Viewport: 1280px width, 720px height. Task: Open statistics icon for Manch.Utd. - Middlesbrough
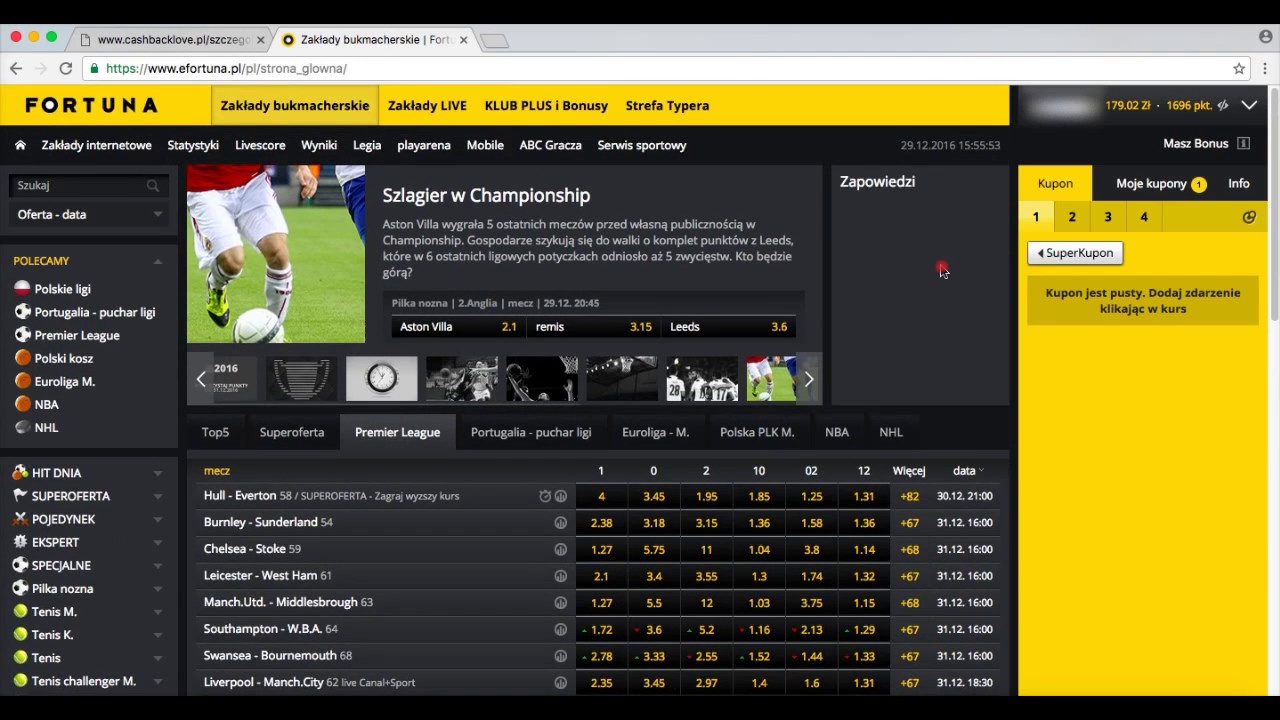(x=560, y=603)
